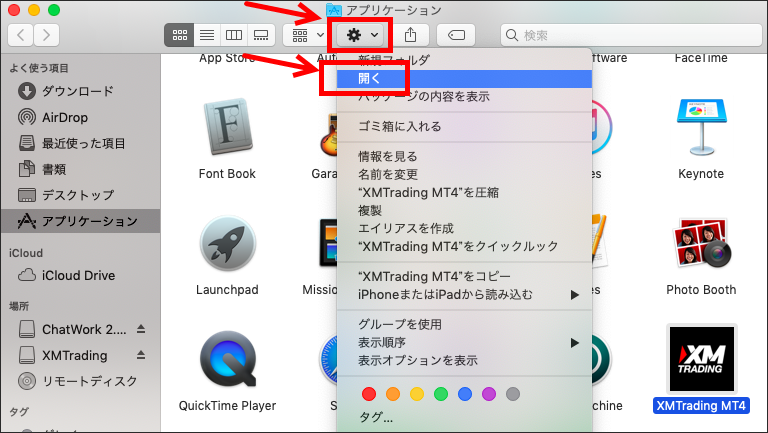This screenshot has height=433, width=768.
Task: Click the Font Book app icon
Action: pyautogui.click(x=227, y=129)
